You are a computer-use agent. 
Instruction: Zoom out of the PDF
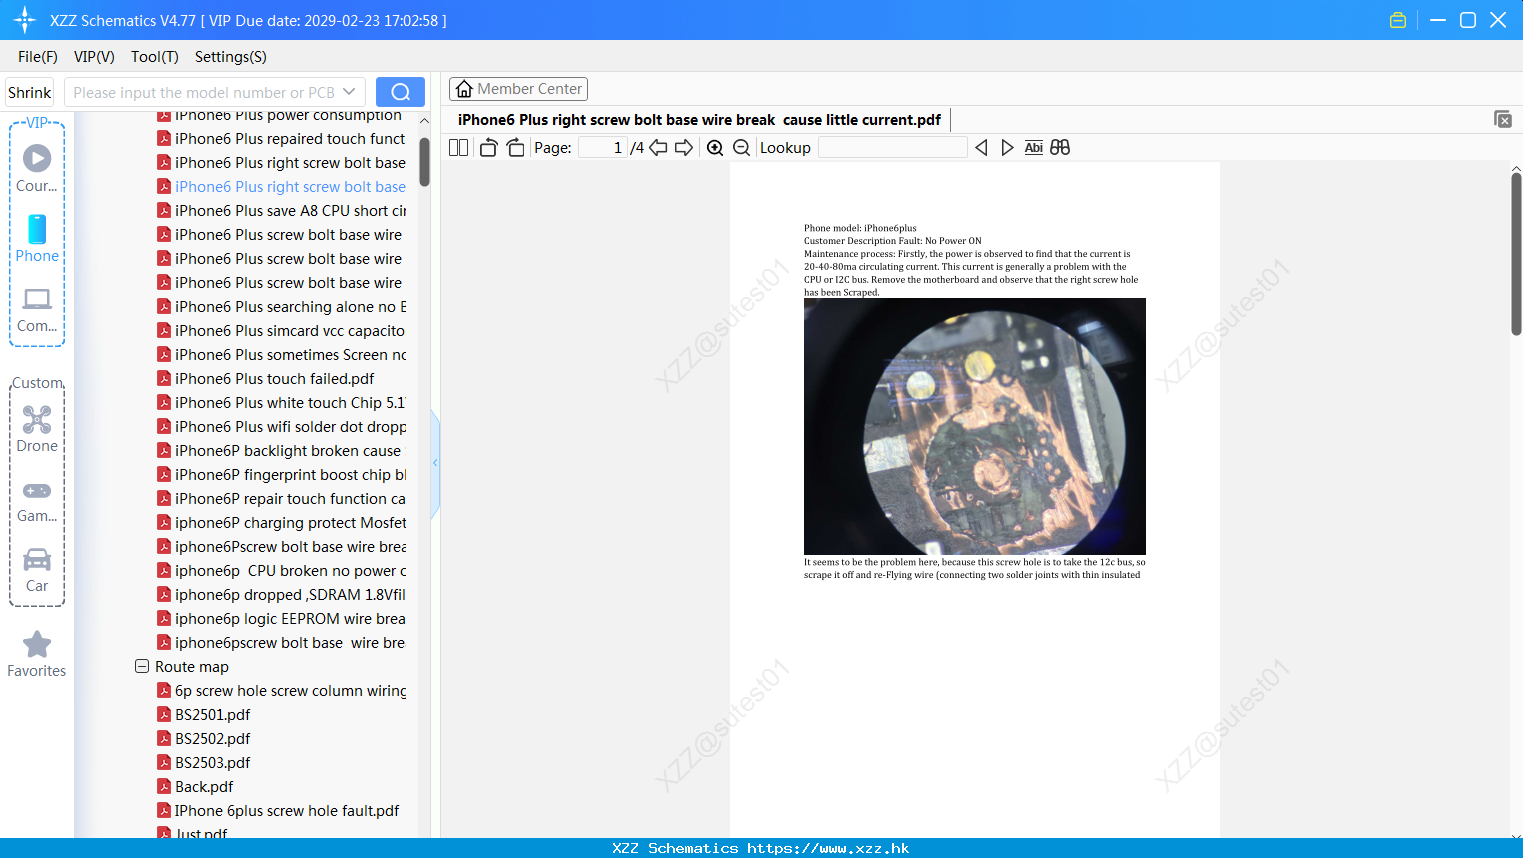(x=742, y=148)
